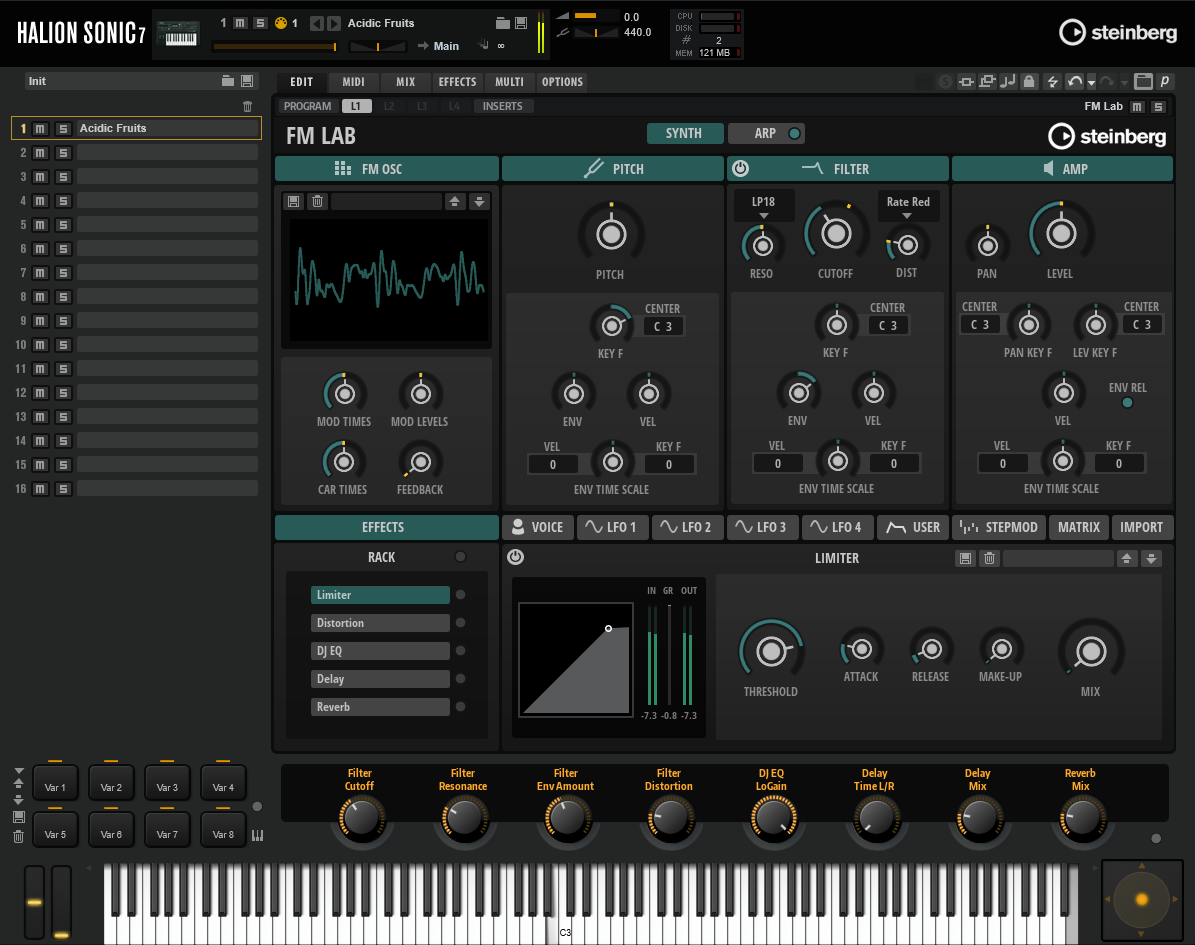Toggle the ARP on/off indicator

(794, 133)
